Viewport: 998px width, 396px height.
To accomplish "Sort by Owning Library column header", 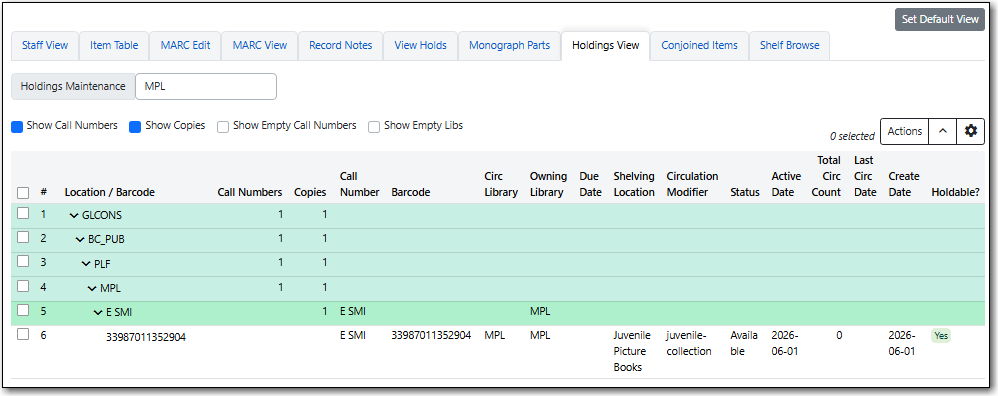I will (548, 184).
